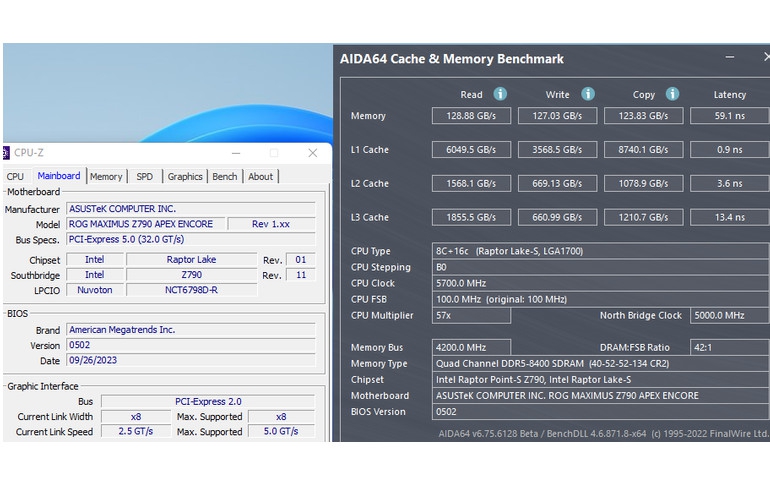Click the L1 Cache Read 6049.5 GB/s value
Image resolution: width=770 pixels, height=484 pixels.
point(471,150)
